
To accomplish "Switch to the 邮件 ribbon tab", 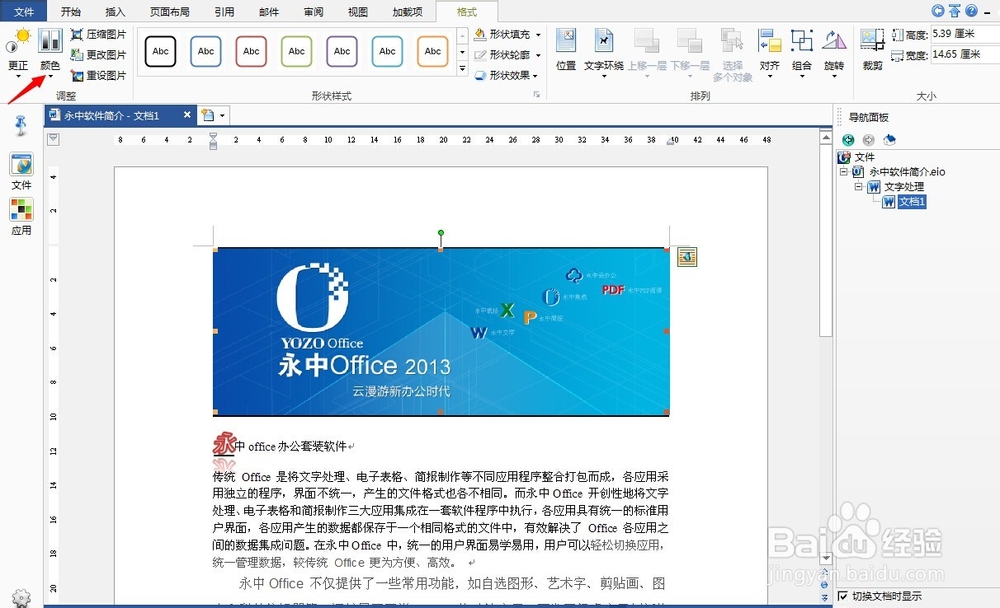I will click(268, 11).
